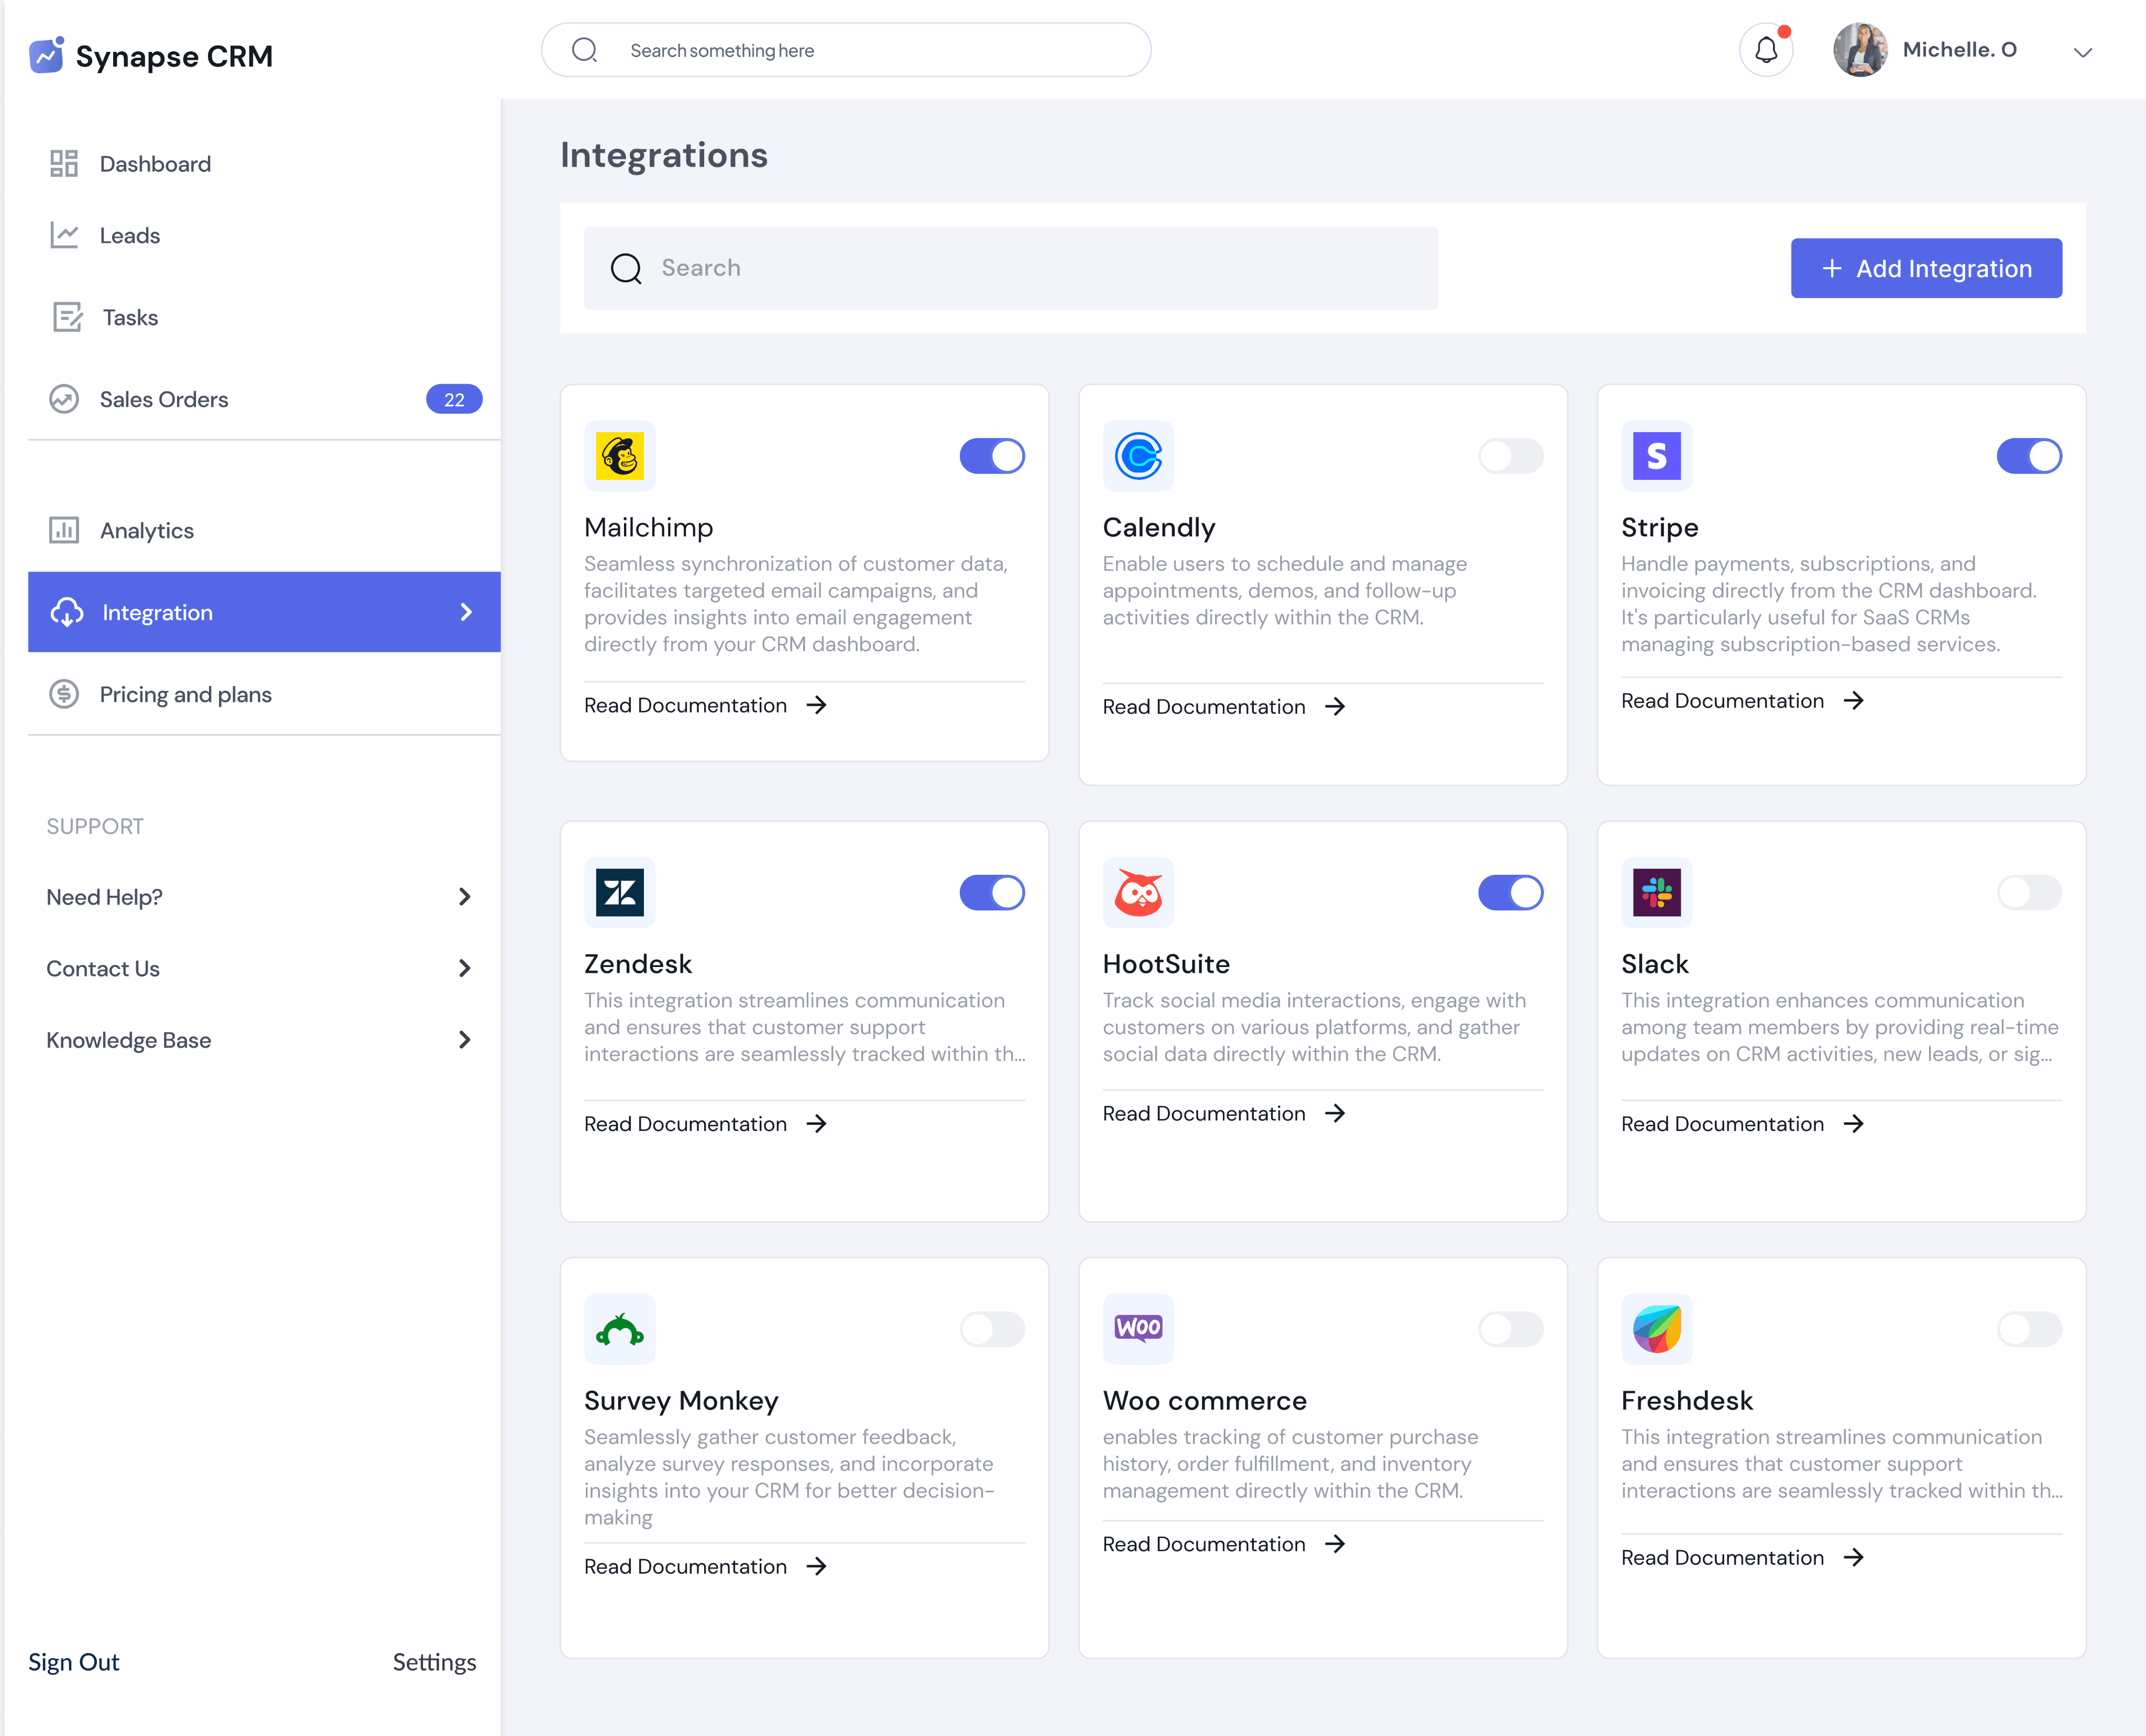Viewport: 2146px width, 1736px height.
Task: Click the Calendly logo icon
Action: tap(1138, 456)
